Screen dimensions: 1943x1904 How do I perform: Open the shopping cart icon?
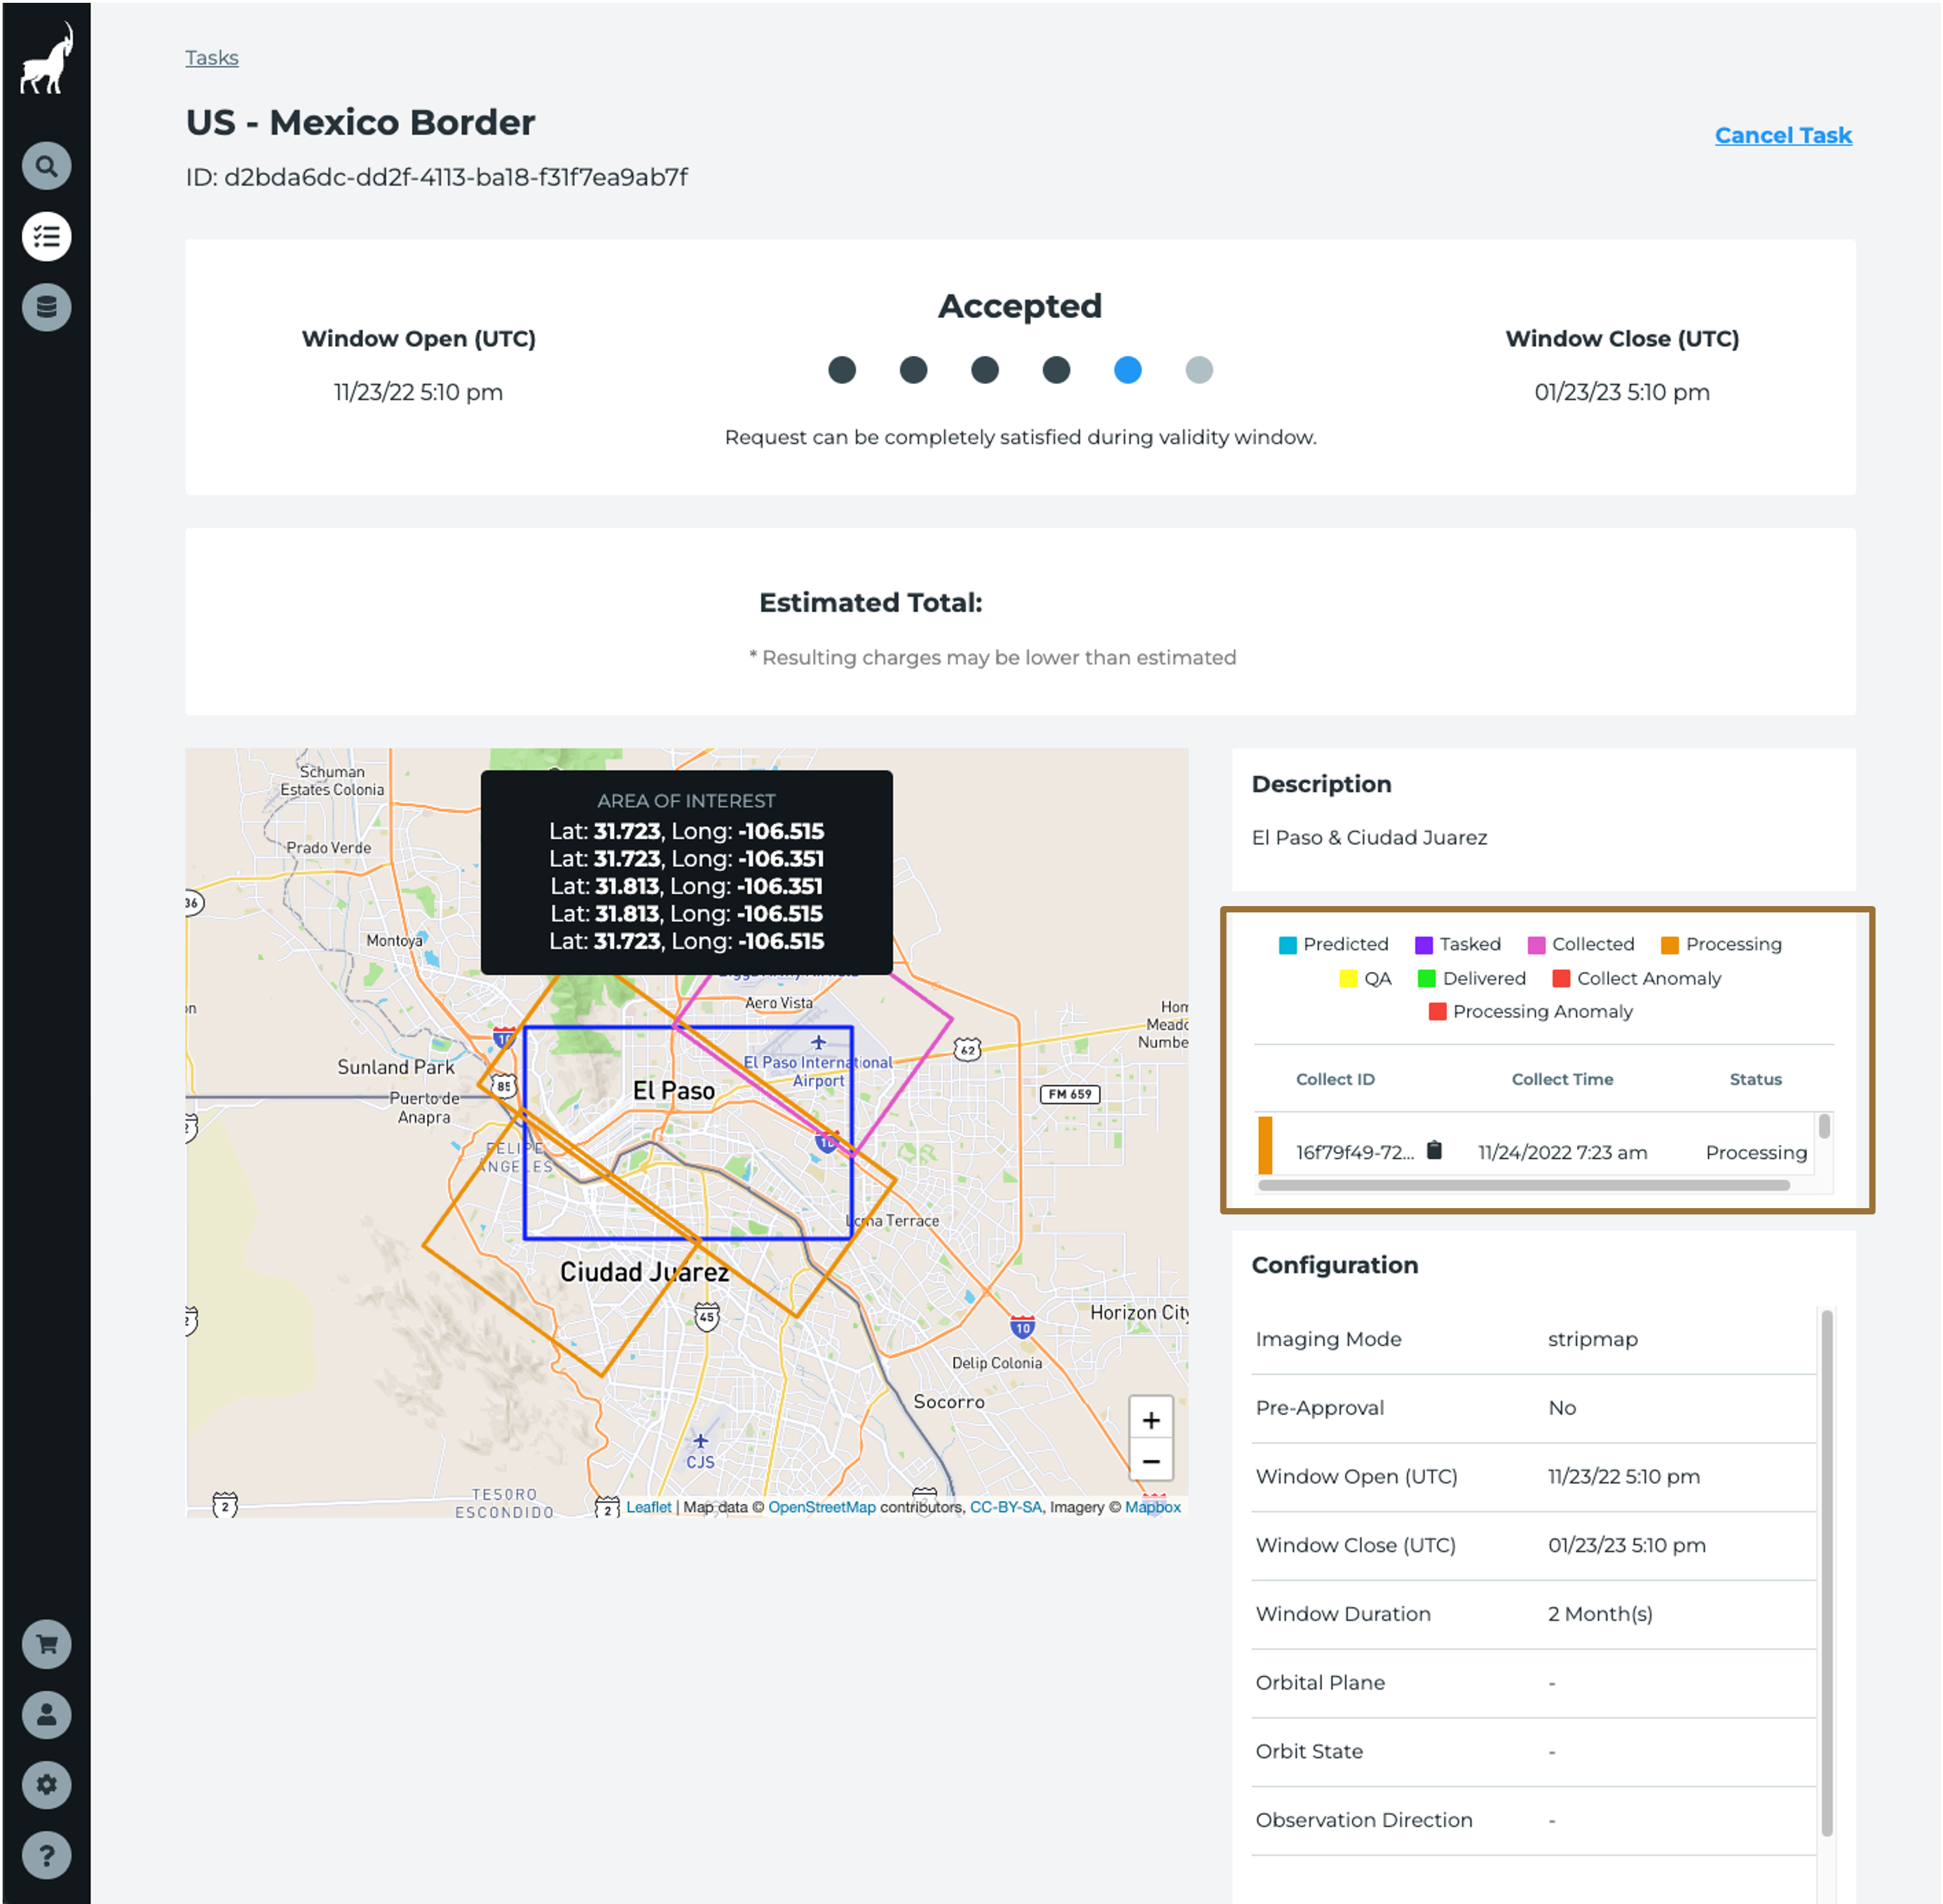46,1644
